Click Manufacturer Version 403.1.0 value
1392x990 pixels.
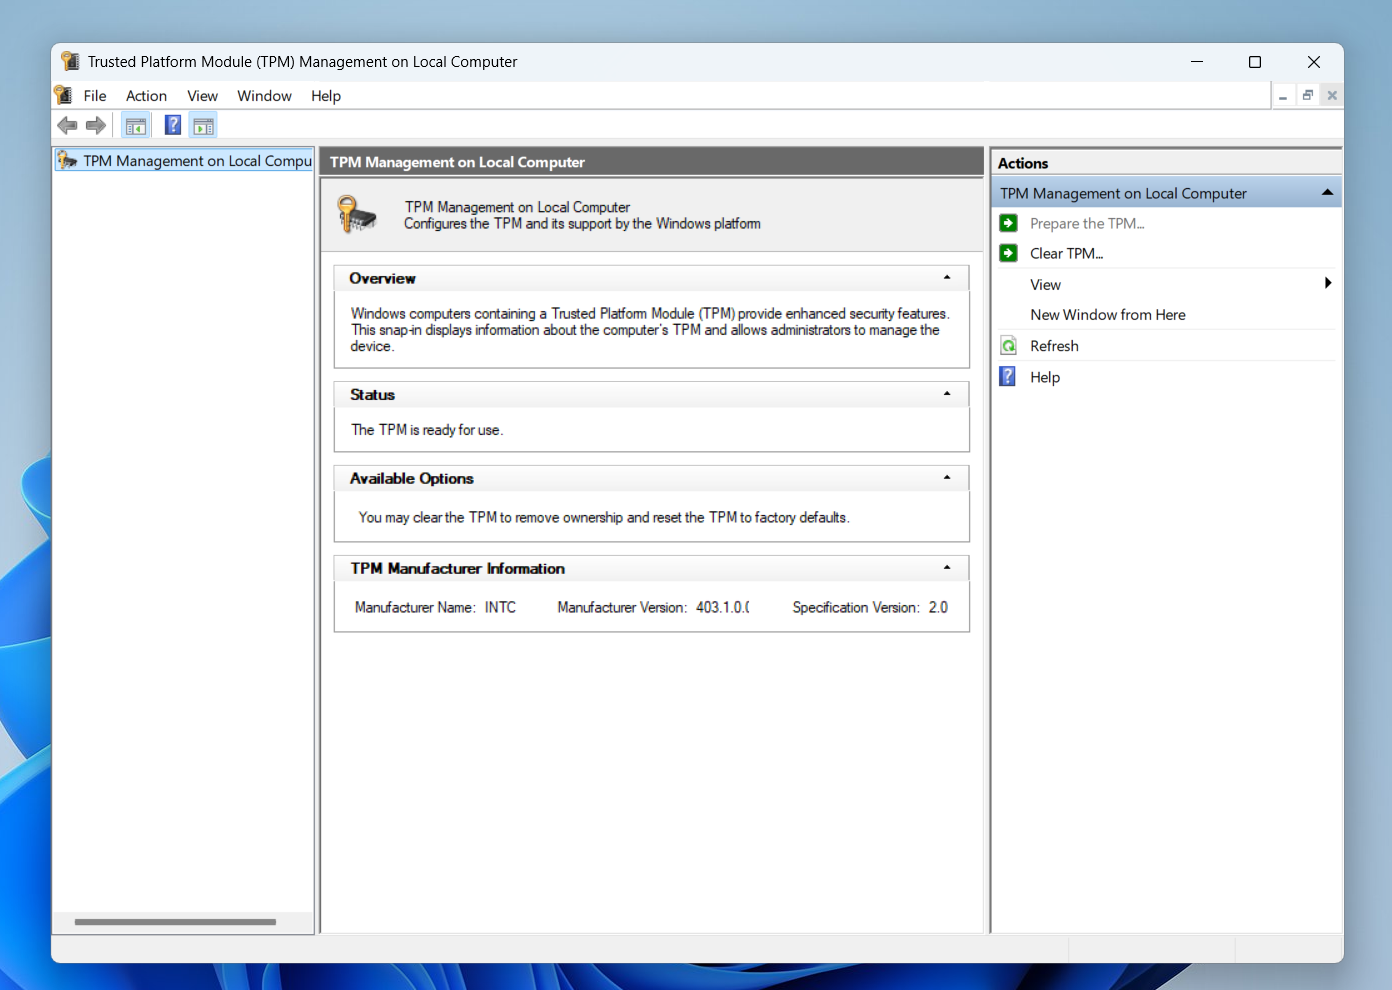click(x=722, y=607)
